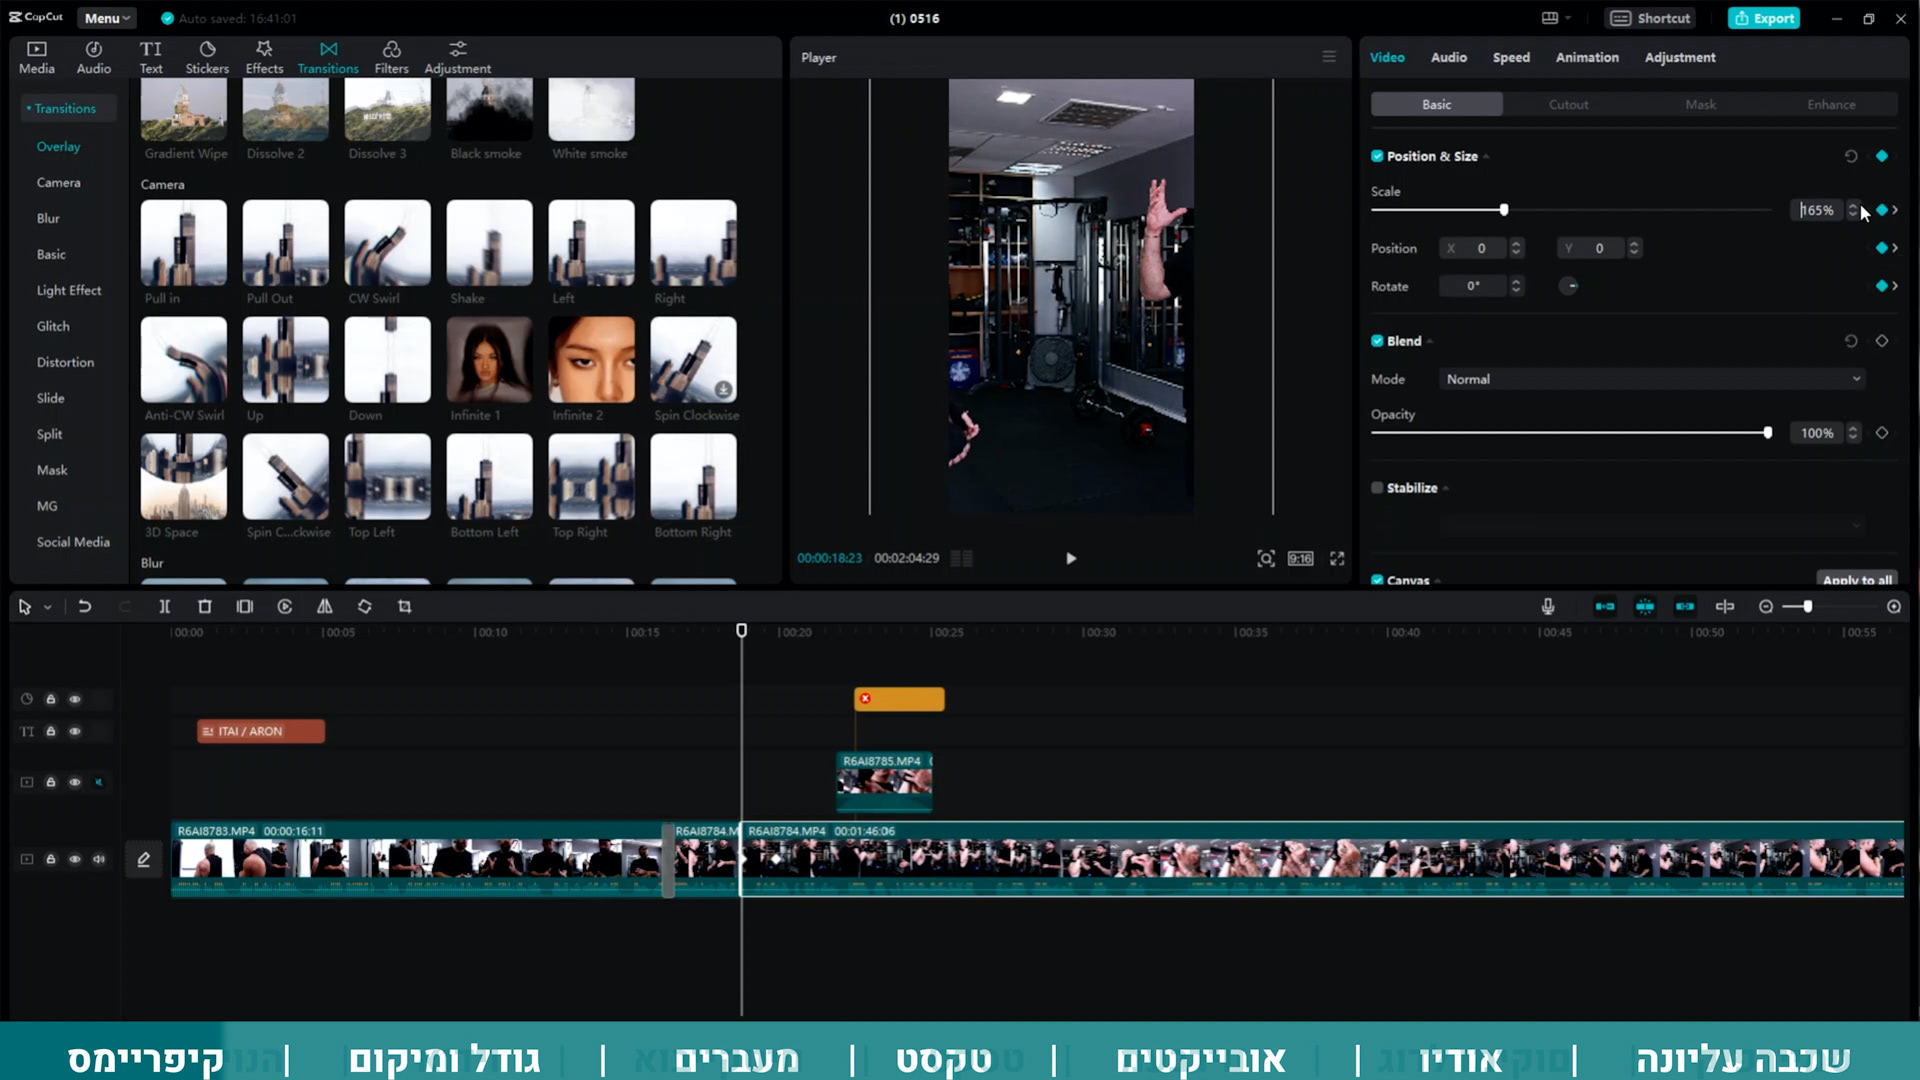Open the Audio library icon

coord(93,57)
